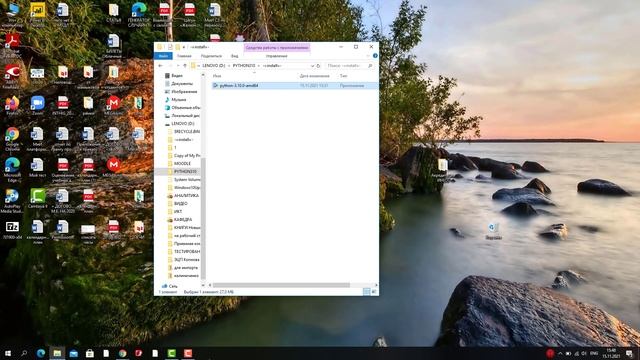This screenshot has height=360, width=640.
Task: Open Mail app from the taskbar
Action: pos(73,353)
